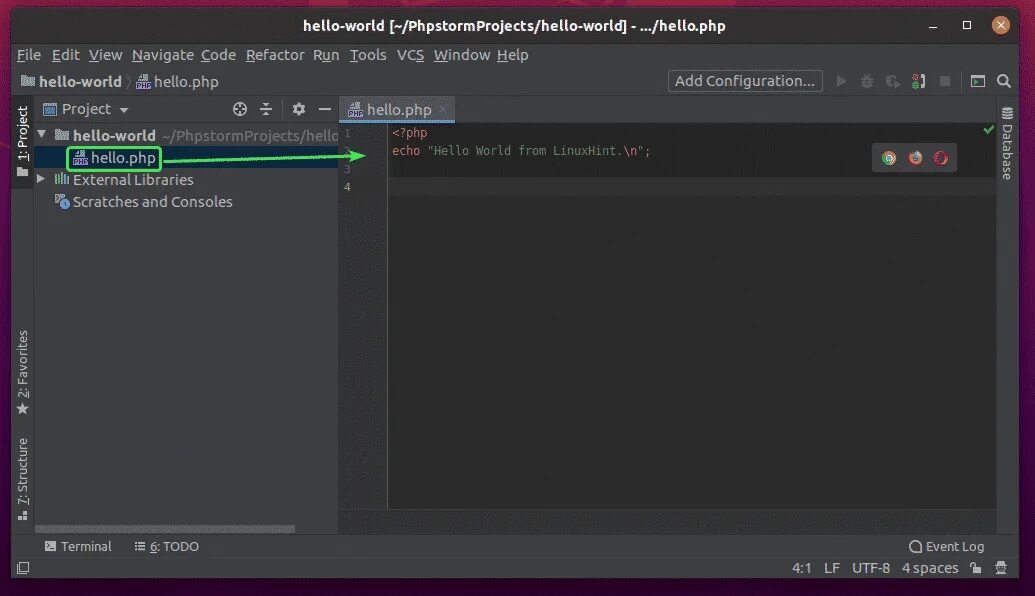Open the View menu
This screenshot has width=1035, height=596.
tap(106, 55)
